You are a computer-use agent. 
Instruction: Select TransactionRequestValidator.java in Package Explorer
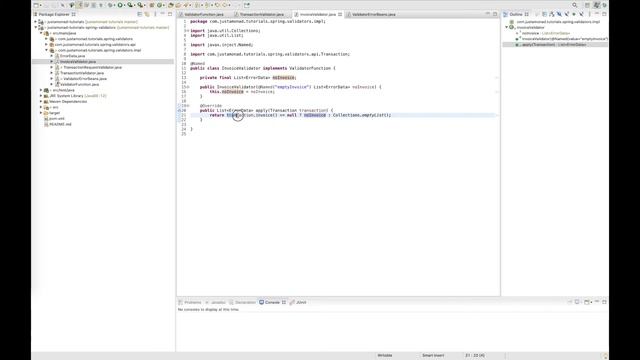tap(92, 67)
